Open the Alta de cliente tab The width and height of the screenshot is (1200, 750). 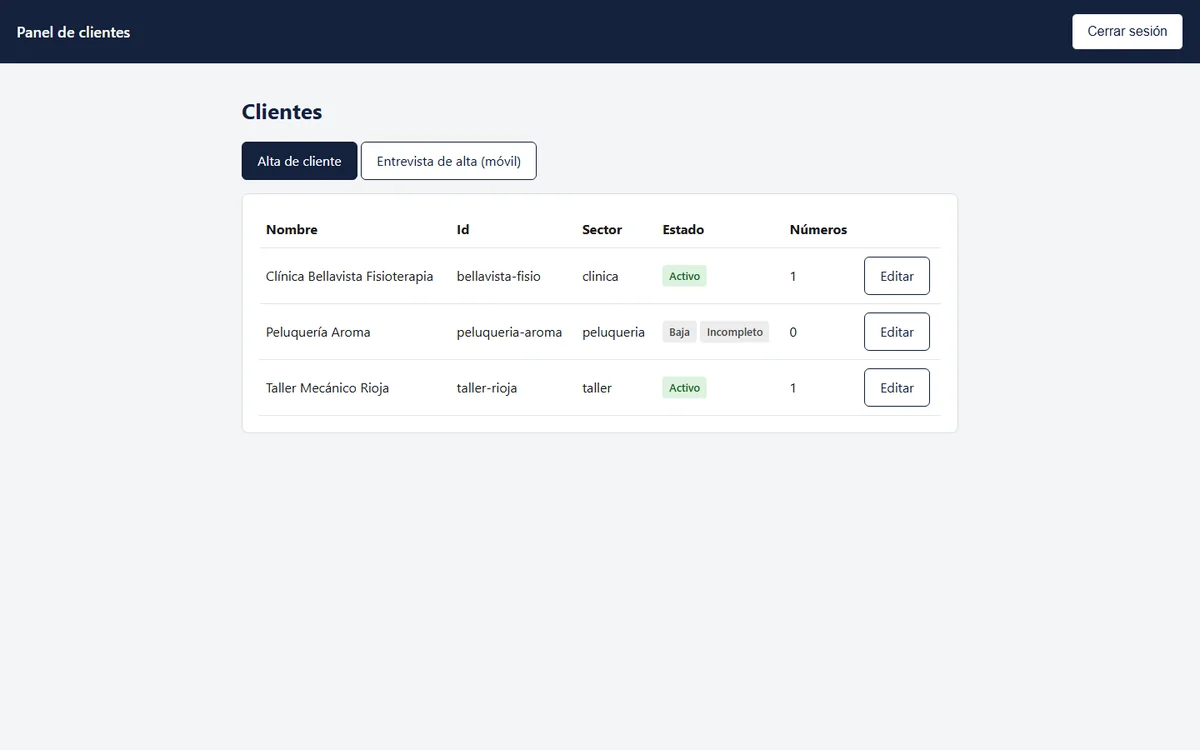coord(299,161)
